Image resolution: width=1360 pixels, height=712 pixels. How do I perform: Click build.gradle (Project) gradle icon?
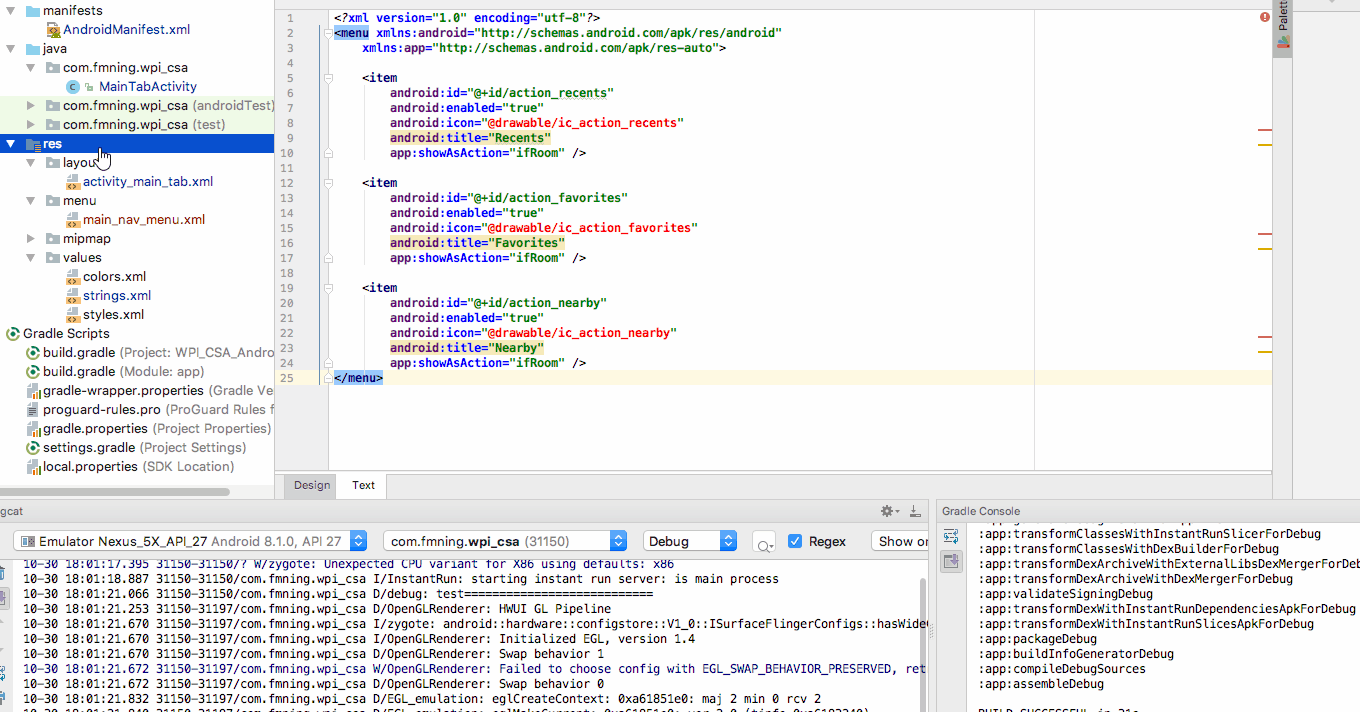(x=33, y=353)
